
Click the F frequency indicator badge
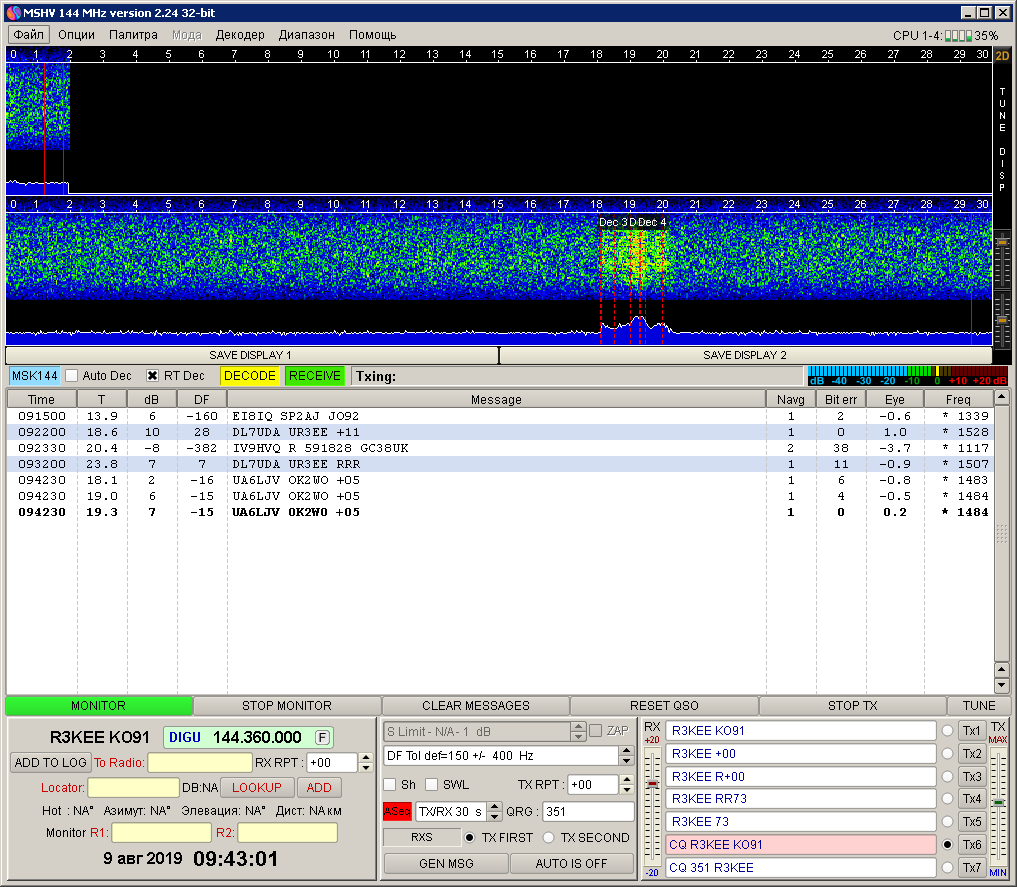pos(322,737)
